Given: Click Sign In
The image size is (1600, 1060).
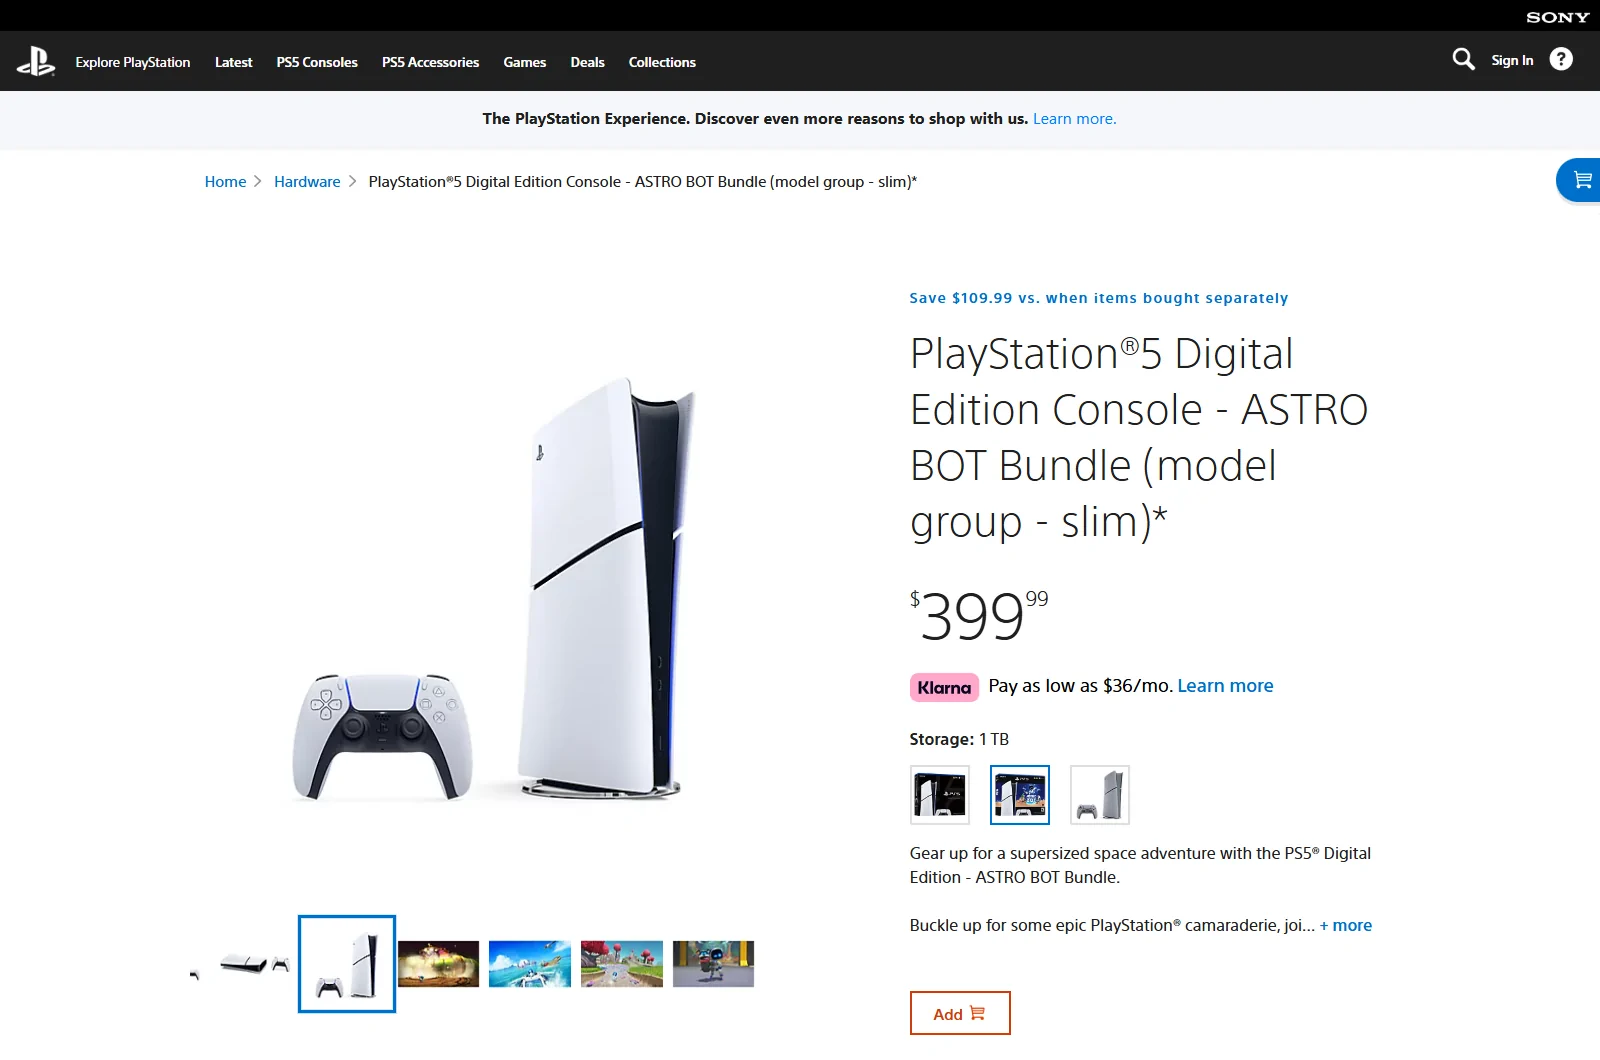Looking at the screenshot, I should (1512, 60).
